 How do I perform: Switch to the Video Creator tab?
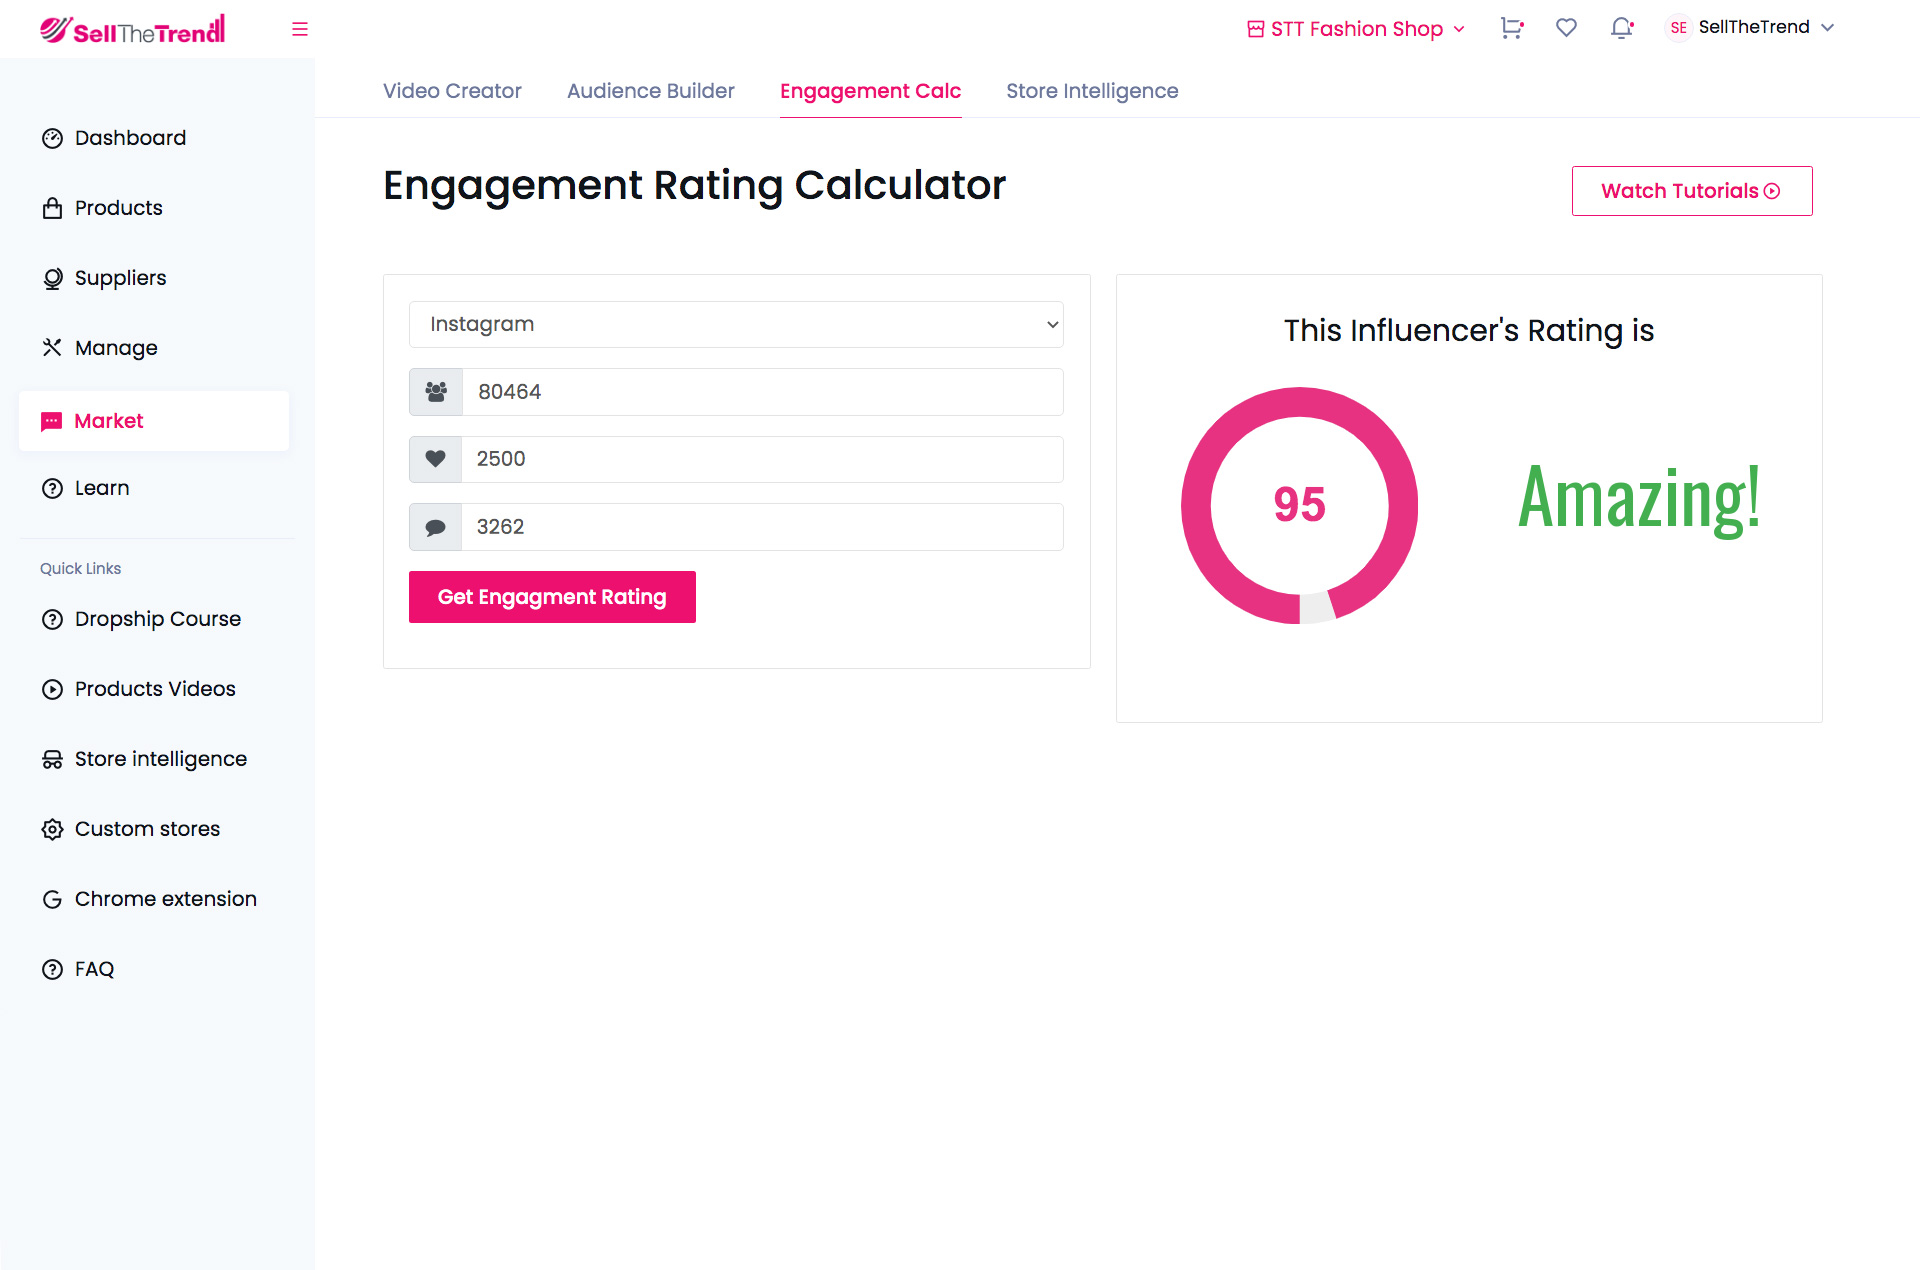[452, 91]
